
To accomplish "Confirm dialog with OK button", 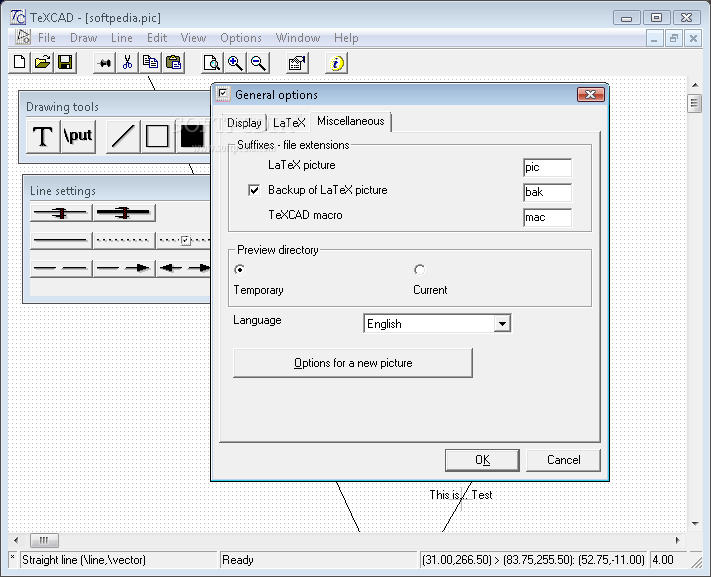I will click(482, 460).
